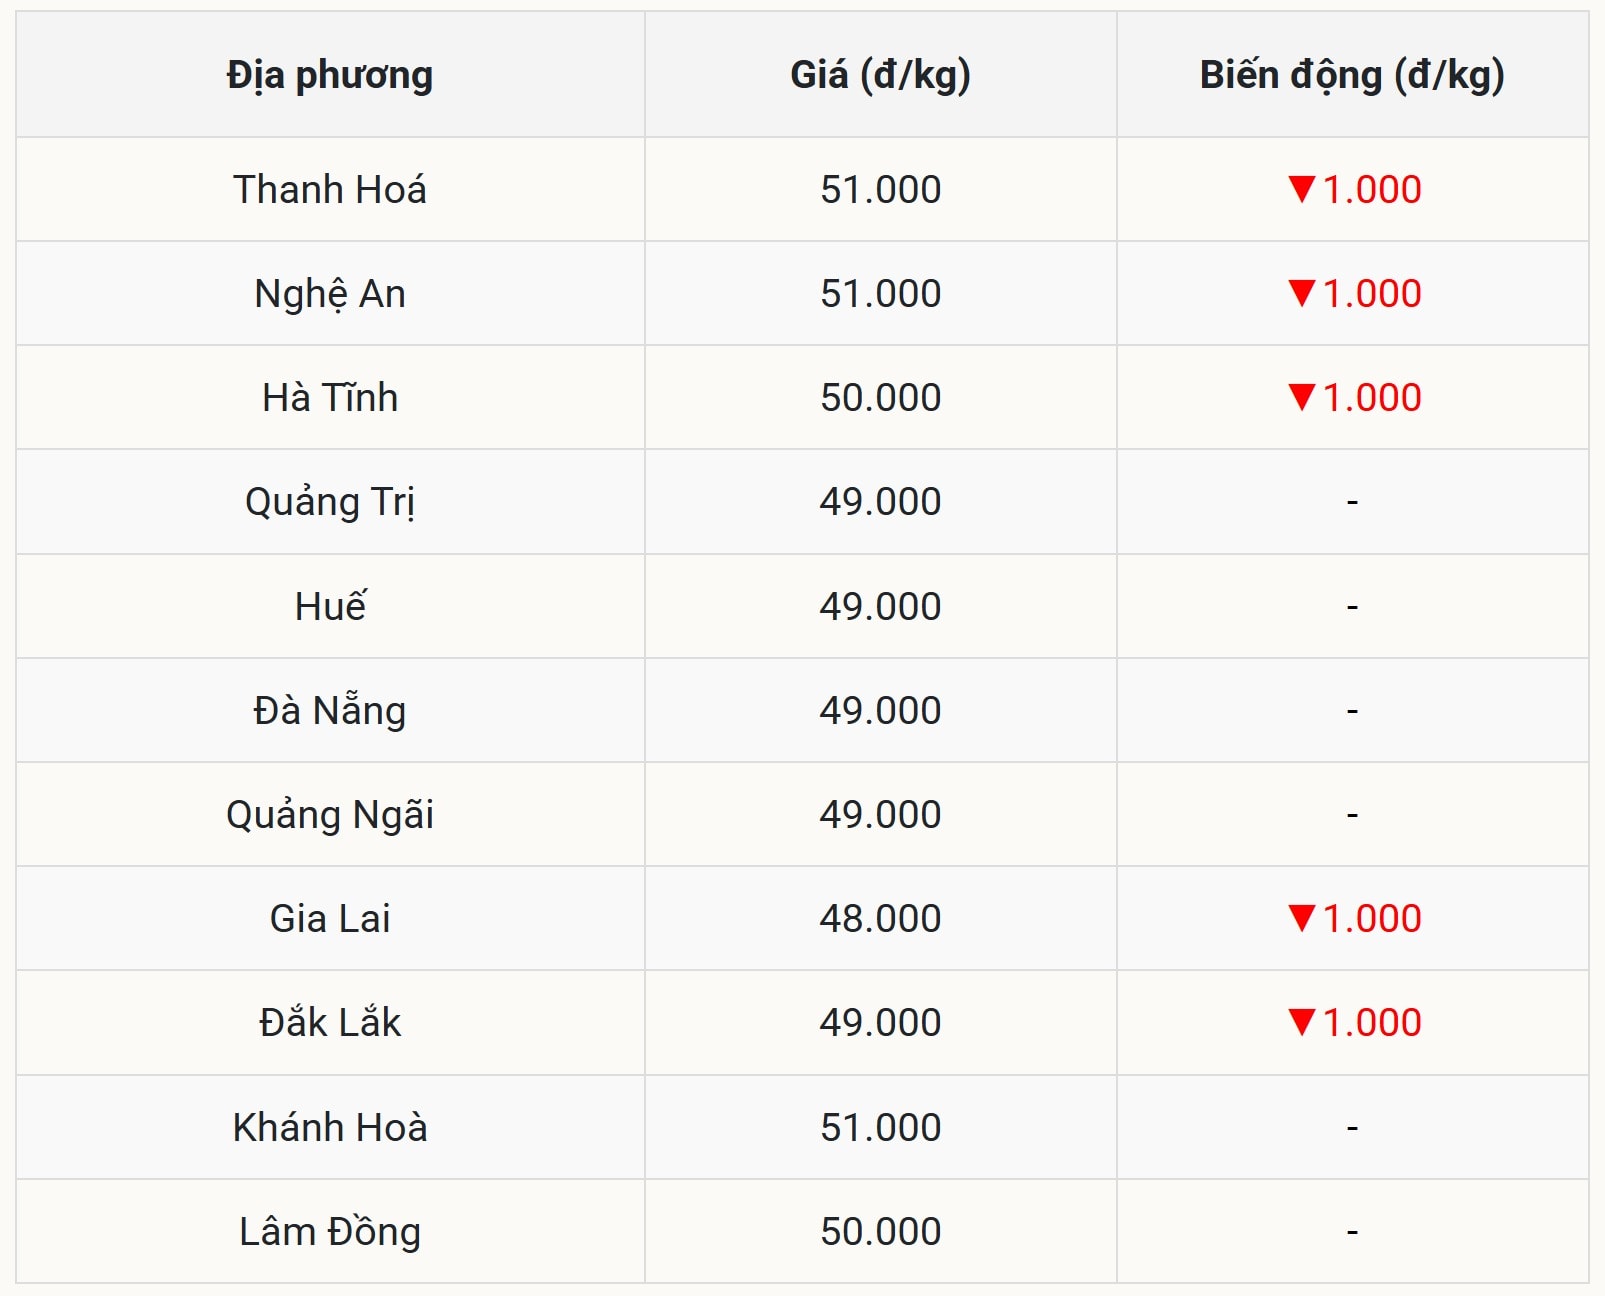Click the red down arrow in Hà Tĩnh row
Image resolution: width=1605 pixels, height=1296 pixels.
click(x=1301, y=397)
